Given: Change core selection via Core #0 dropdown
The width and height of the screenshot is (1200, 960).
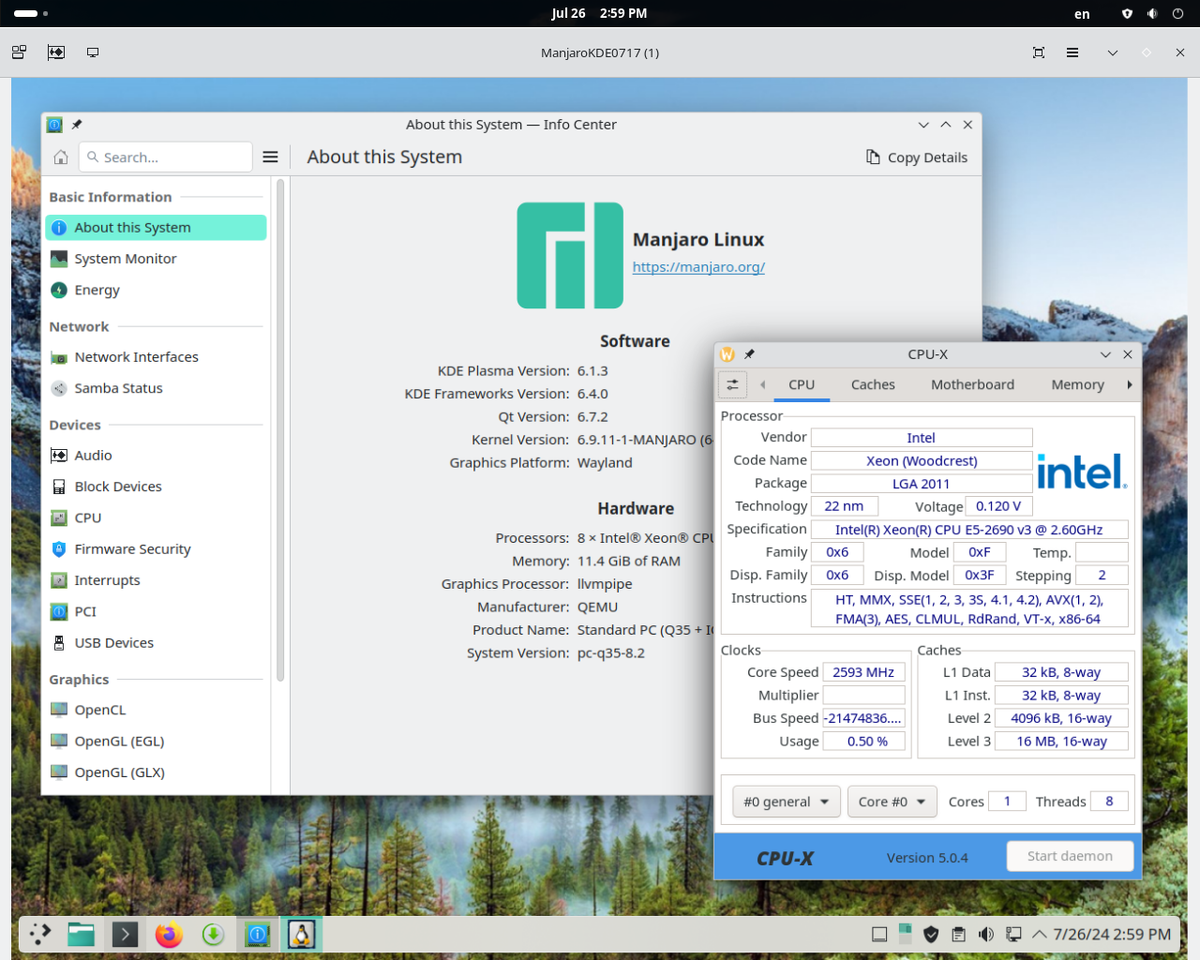Looking at the screenshot, I should [891, 801].
